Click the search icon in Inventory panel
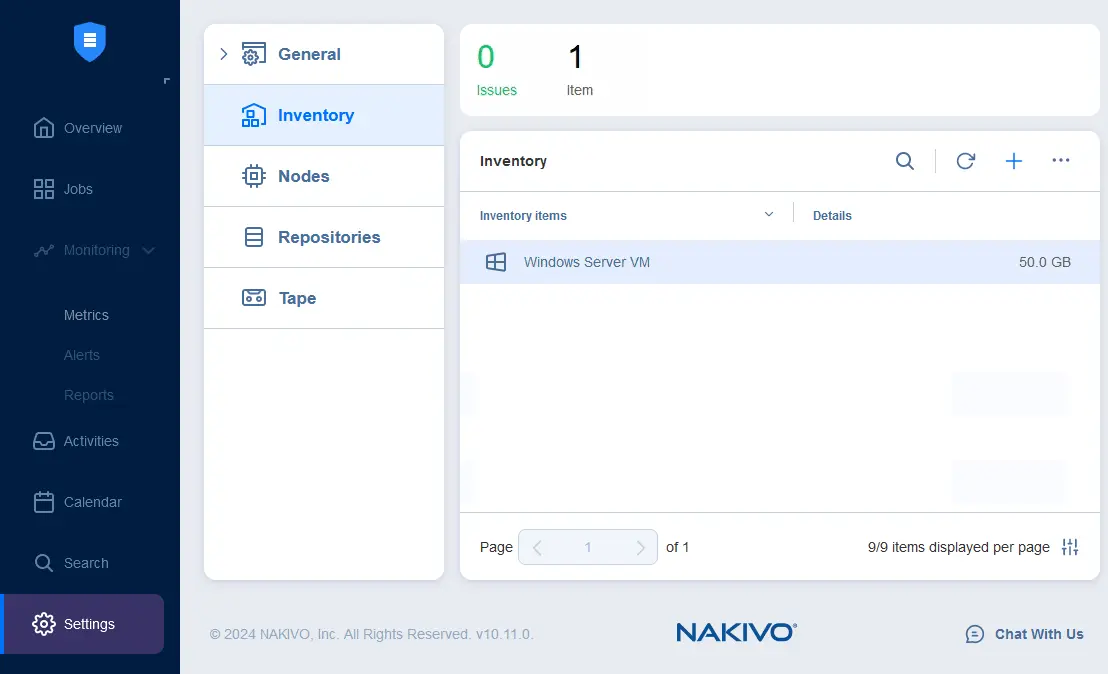Screen dimensions: 1108x674 (904, 161)
